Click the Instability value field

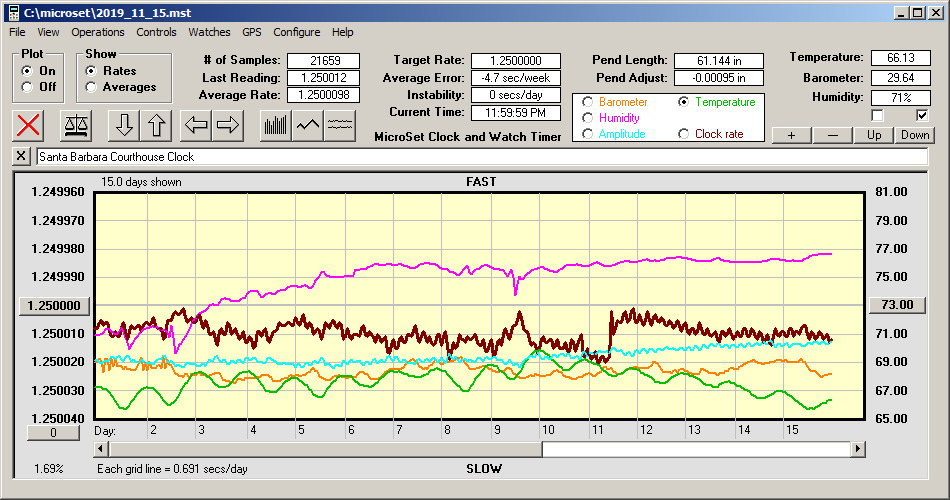click(x=516, y=95)
